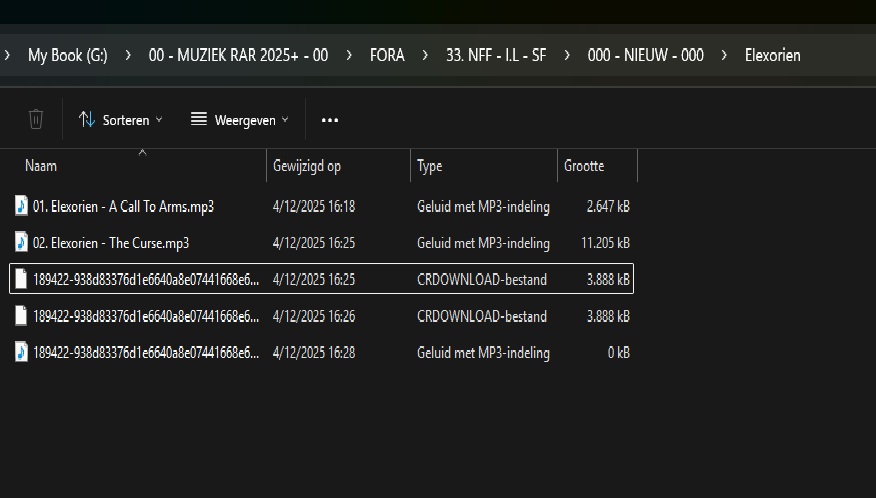Image resolution: width=876 pixels, height=498 pixels.
Task: Go to FORA breadcrumb folder
Action: (387, 55)
